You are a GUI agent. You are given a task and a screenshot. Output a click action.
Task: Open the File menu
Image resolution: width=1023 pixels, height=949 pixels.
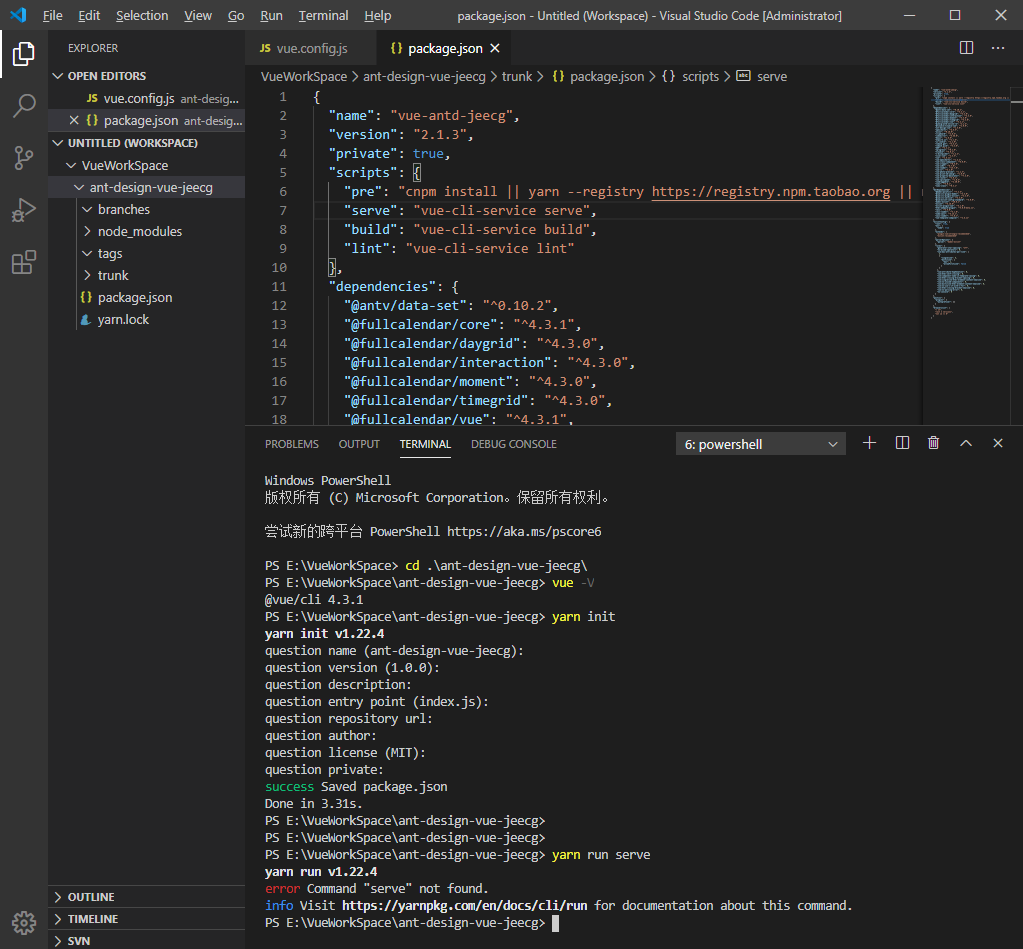53,16
